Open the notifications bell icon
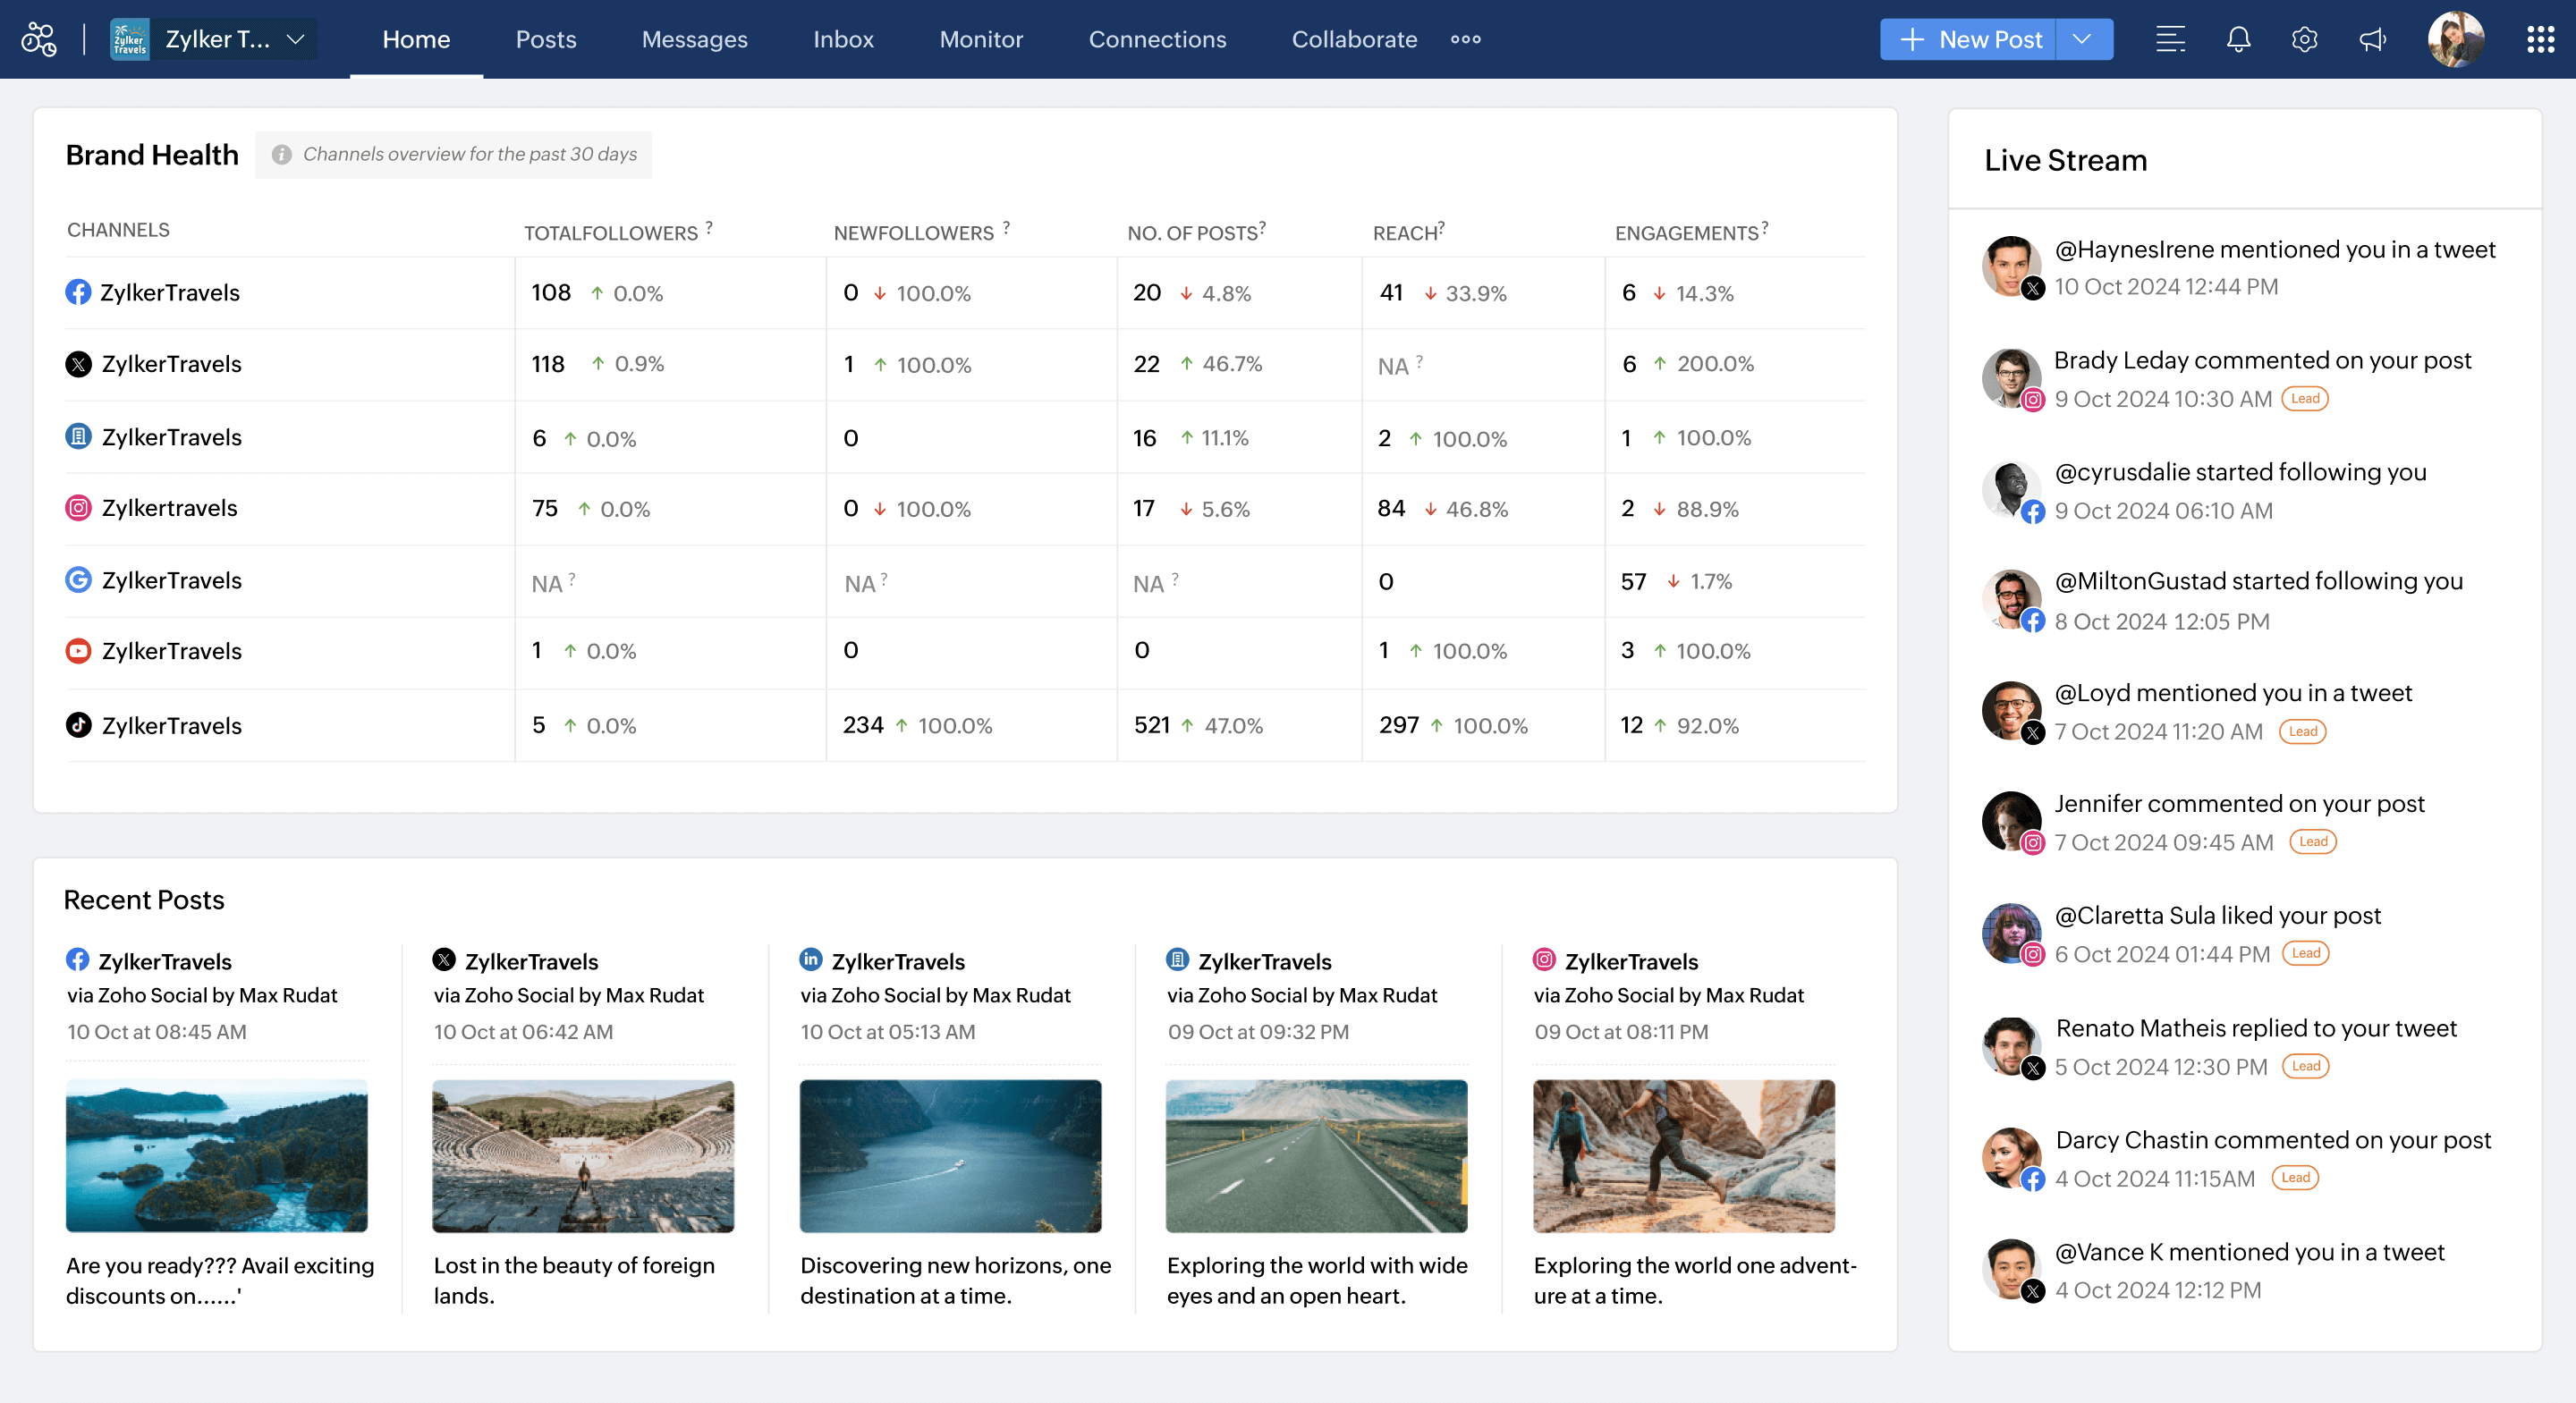 click(x=2238, y=39)
